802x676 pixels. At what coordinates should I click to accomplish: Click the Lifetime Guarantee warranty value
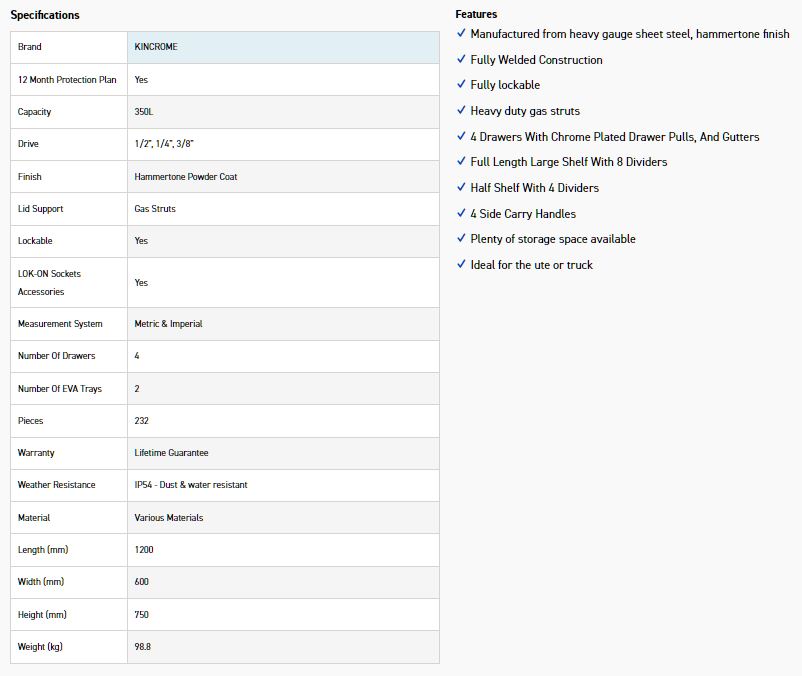[x=171, y=453]
